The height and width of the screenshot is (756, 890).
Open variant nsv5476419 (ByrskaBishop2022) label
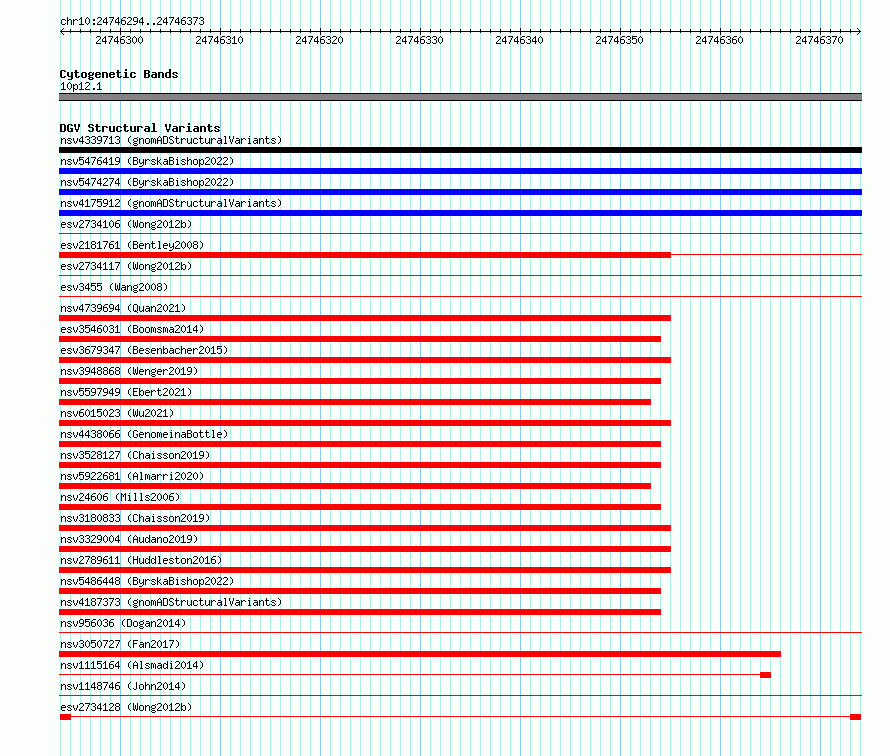pos(147,161)
